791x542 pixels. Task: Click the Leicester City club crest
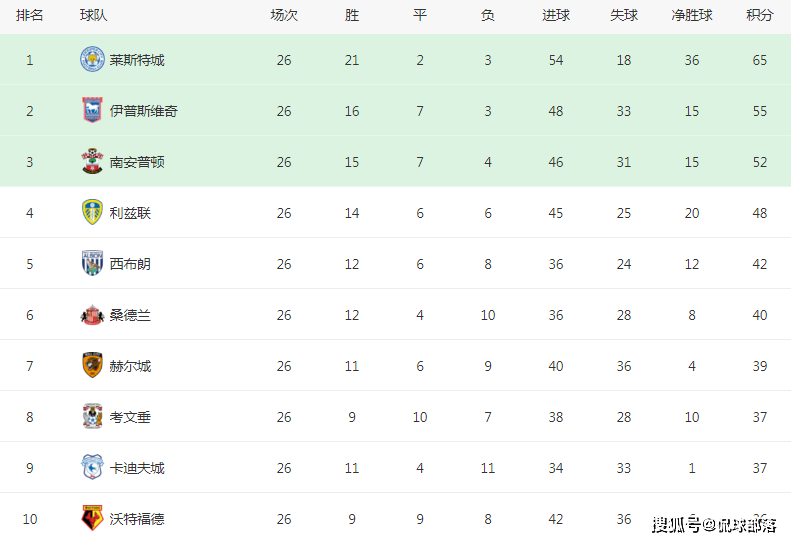(92, 60)
